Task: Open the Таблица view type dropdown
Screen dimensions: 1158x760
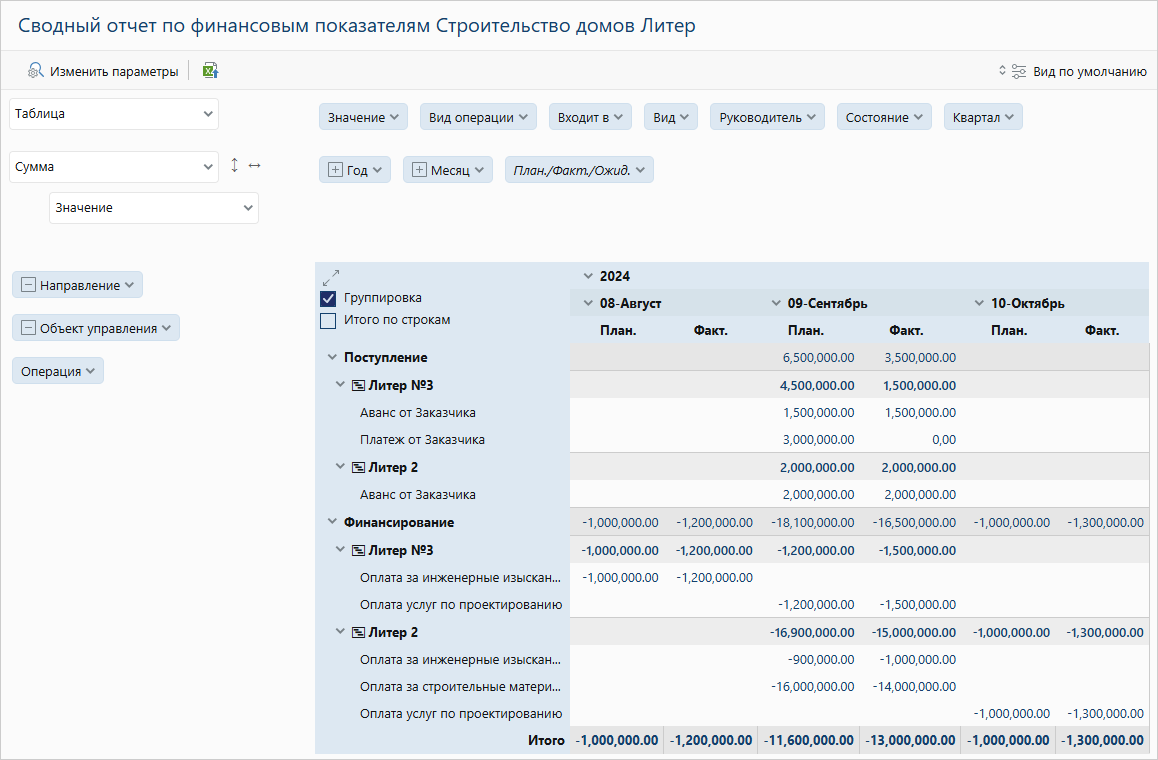Action: (113, 114)
